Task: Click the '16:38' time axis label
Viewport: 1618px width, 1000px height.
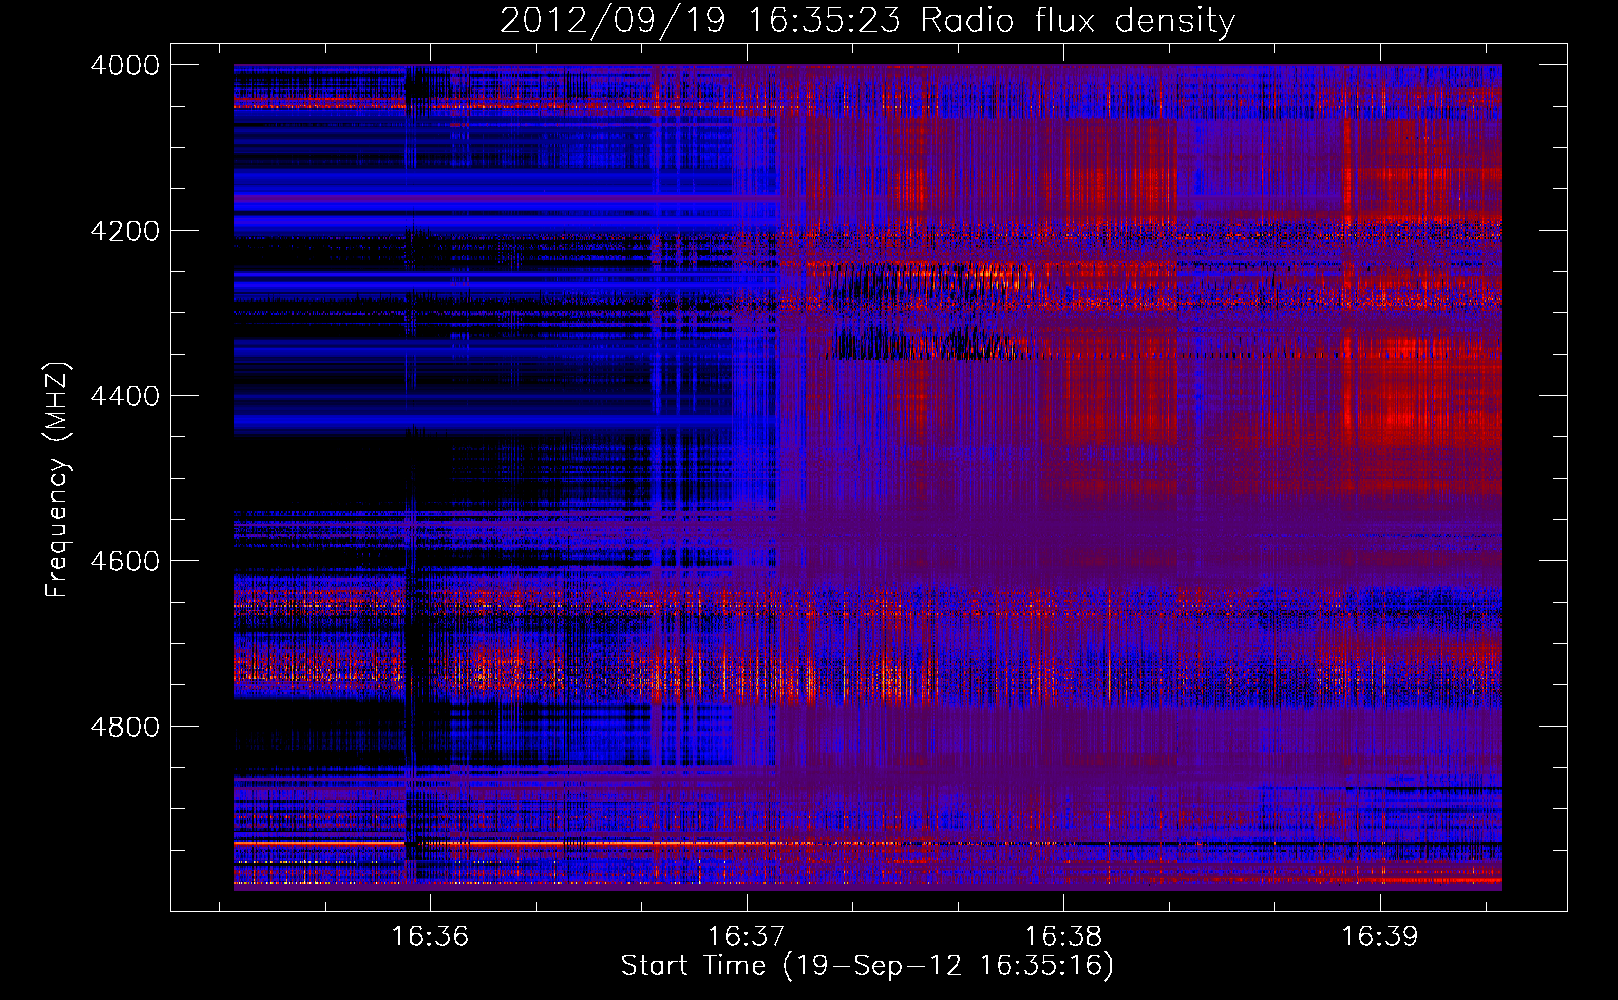Action: [x=1063, y=936]
